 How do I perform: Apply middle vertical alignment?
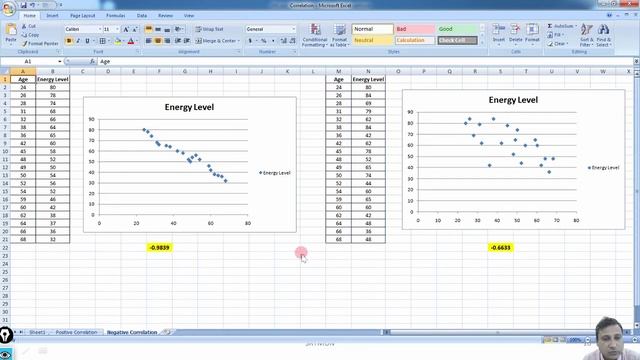pyautogui.click(x=158, y=29)
